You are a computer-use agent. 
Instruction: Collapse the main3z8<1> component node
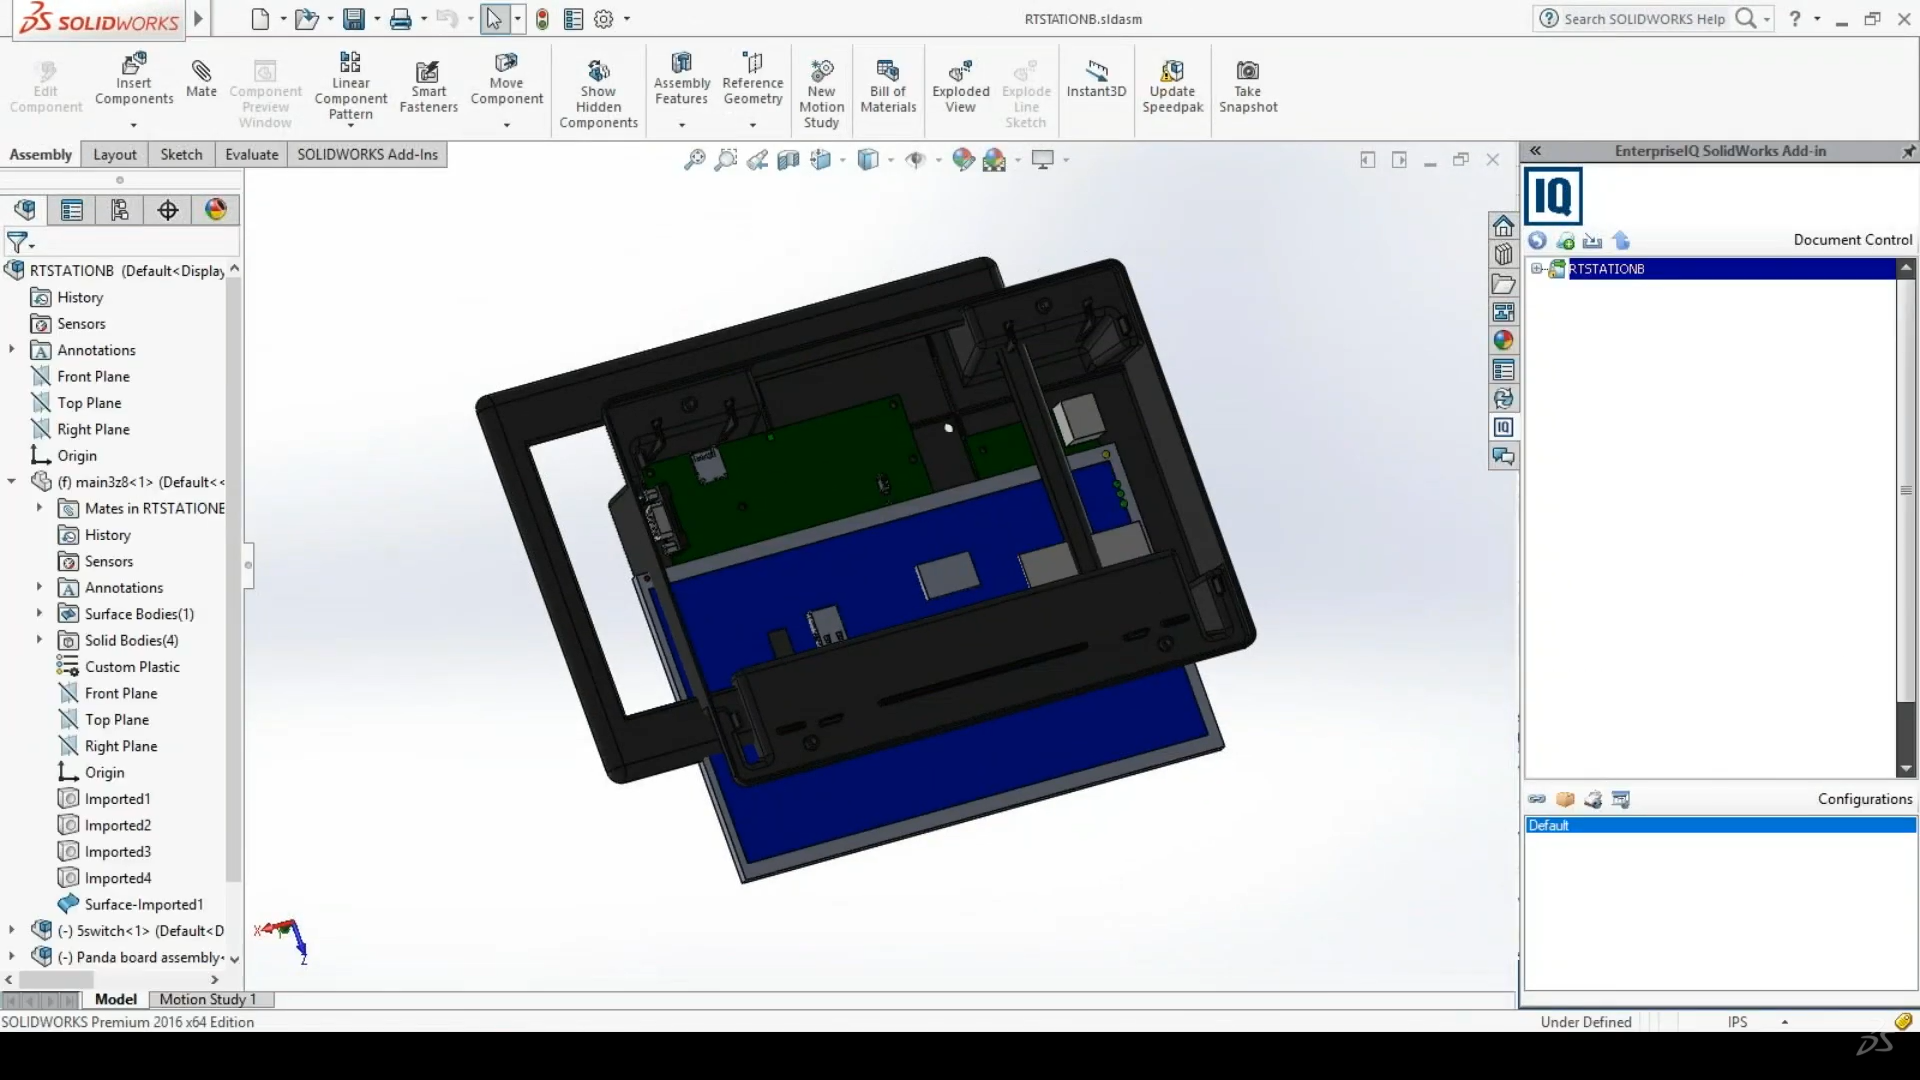click(x=12, y=482)
